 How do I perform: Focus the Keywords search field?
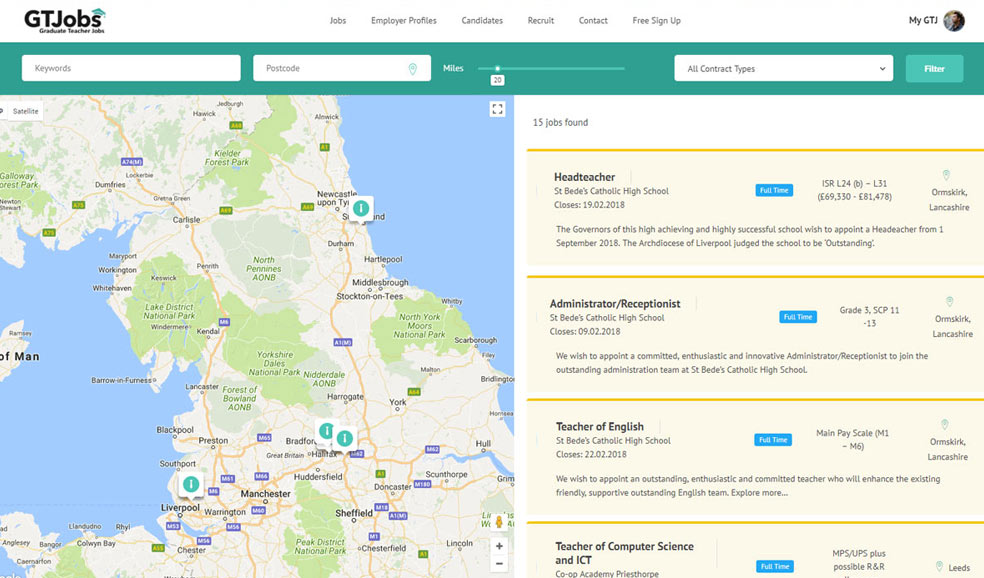click(x=131, y=69)
